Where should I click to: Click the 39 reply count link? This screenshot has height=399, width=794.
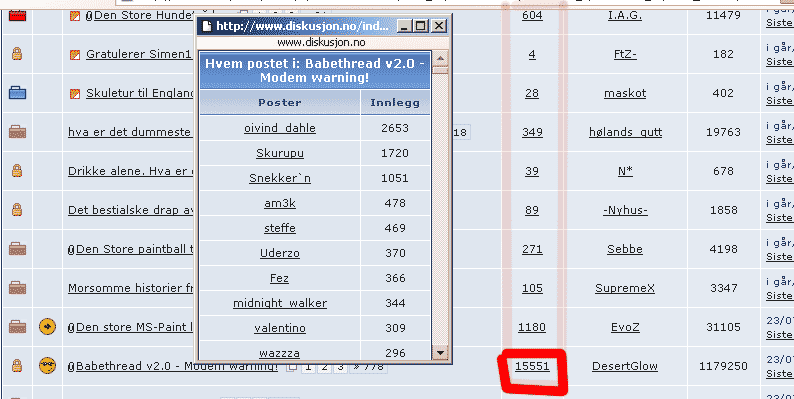tap(532, 171)
